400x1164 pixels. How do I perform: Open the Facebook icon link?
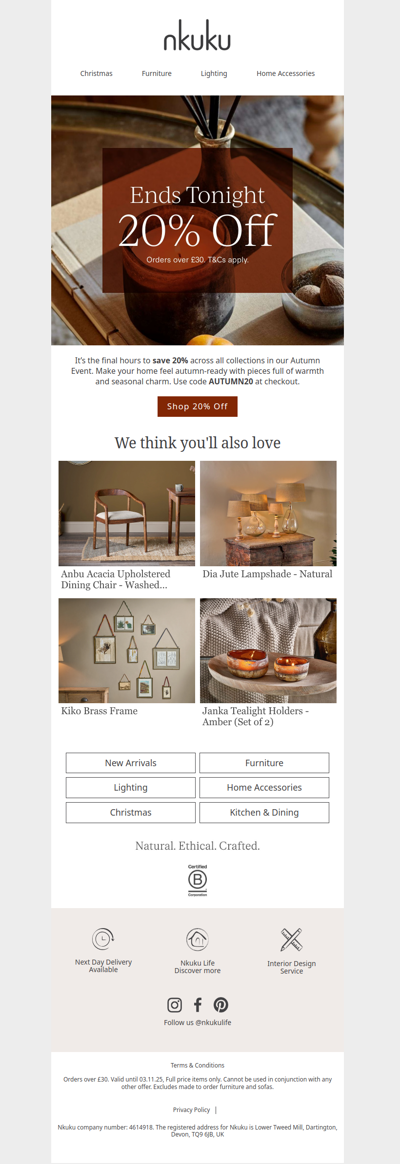click(x=197, y=1004)
